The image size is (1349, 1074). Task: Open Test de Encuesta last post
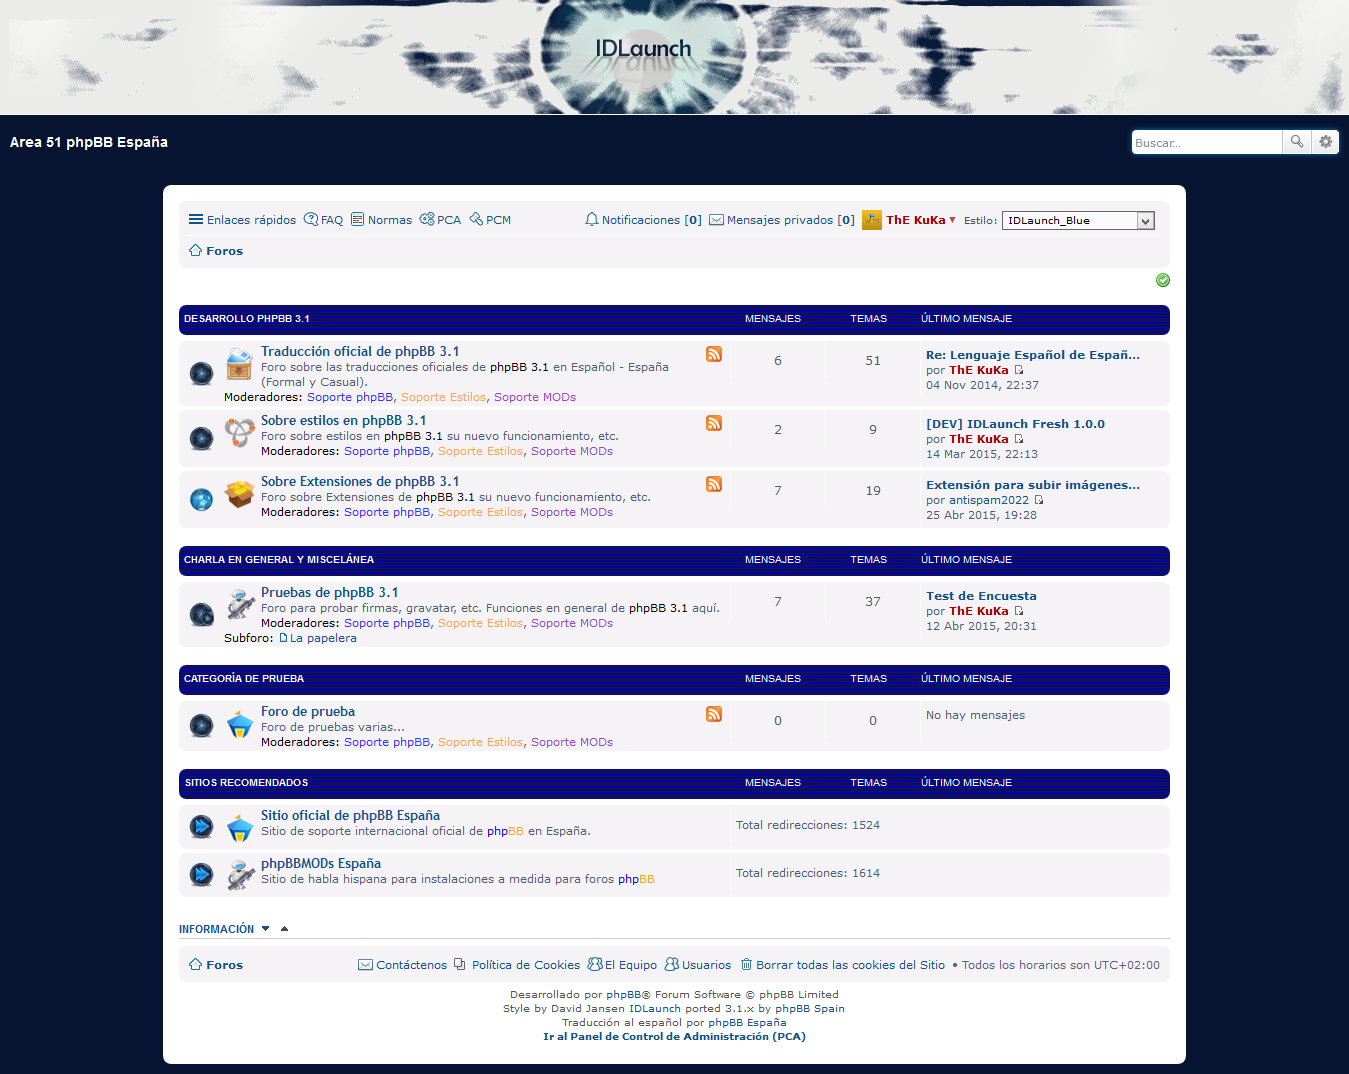(x=981, y=596)
